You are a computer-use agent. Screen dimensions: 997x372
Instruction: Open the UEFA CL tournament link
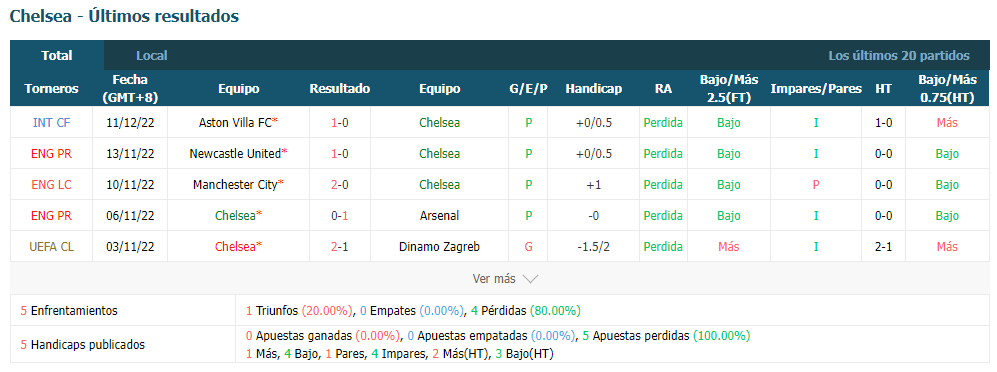tap(52, 247)
